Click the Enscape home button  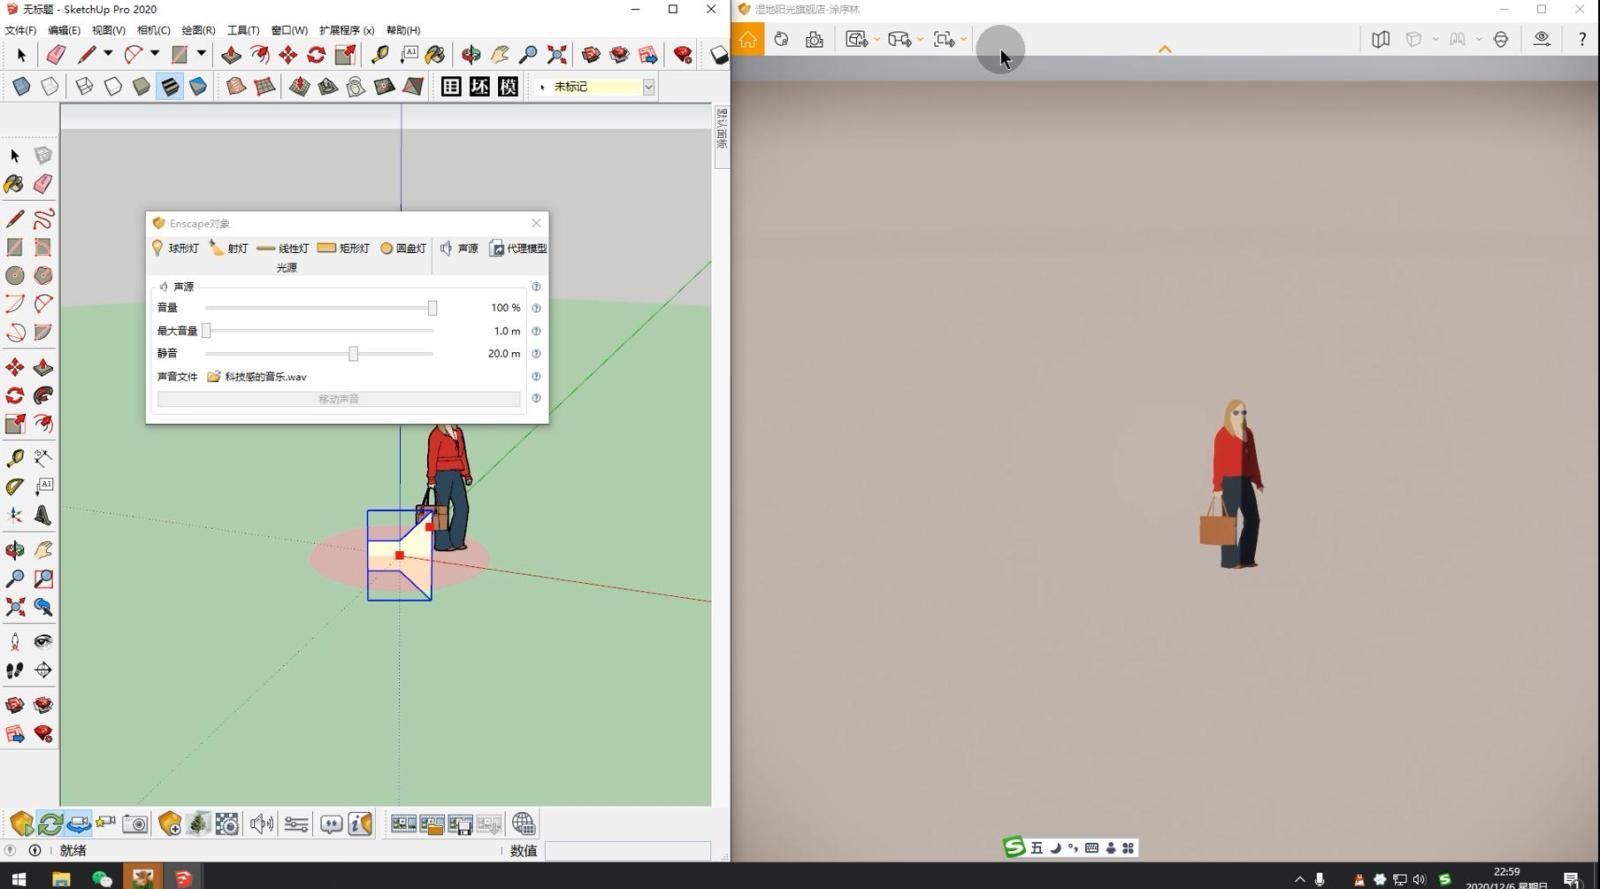click(748, 40)
